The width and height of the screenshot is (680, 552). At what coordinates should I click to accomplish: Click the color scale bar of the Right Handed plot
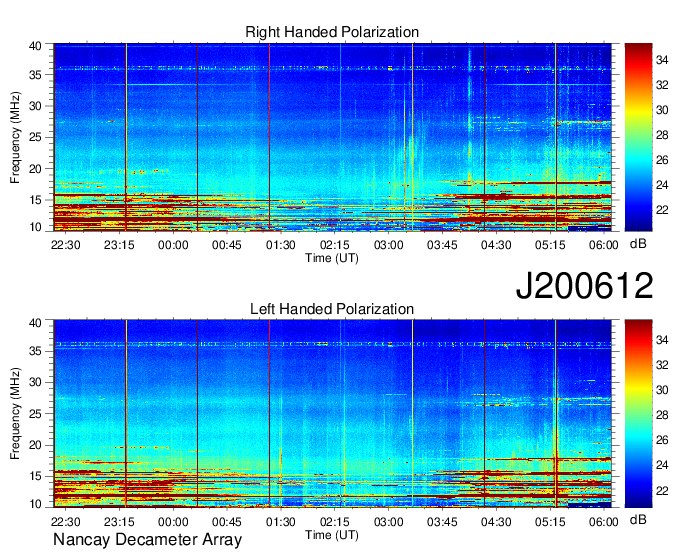click(x=638, y=137)
